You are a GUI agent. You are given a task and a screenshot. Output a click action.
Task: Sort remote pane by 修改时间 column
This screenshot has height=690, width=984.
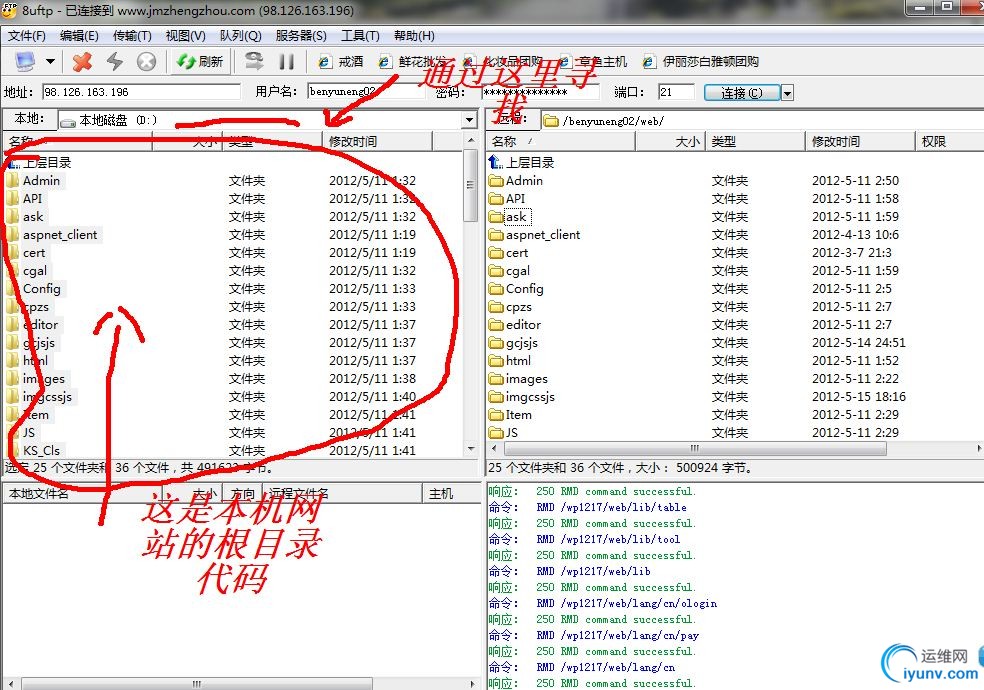[860, 142]
